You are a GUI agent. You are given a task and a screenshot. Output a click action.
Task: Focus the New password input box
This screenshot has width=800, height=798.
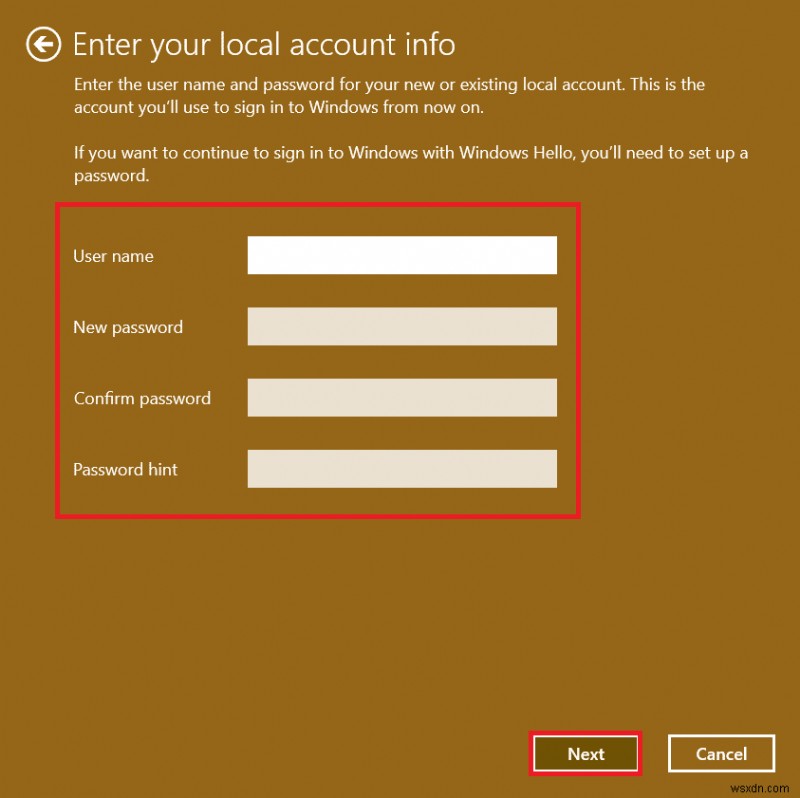[x=402, y=326]
